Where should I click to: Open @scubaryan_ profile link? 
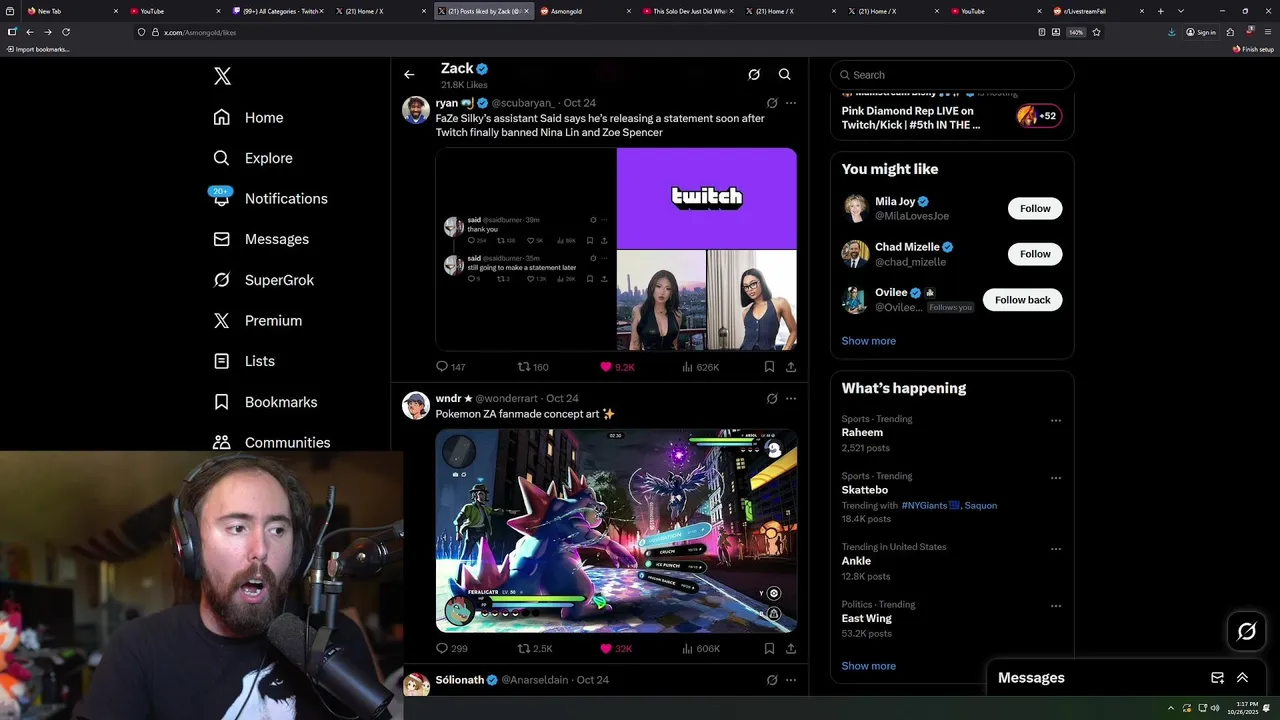[x=523, y=103]
